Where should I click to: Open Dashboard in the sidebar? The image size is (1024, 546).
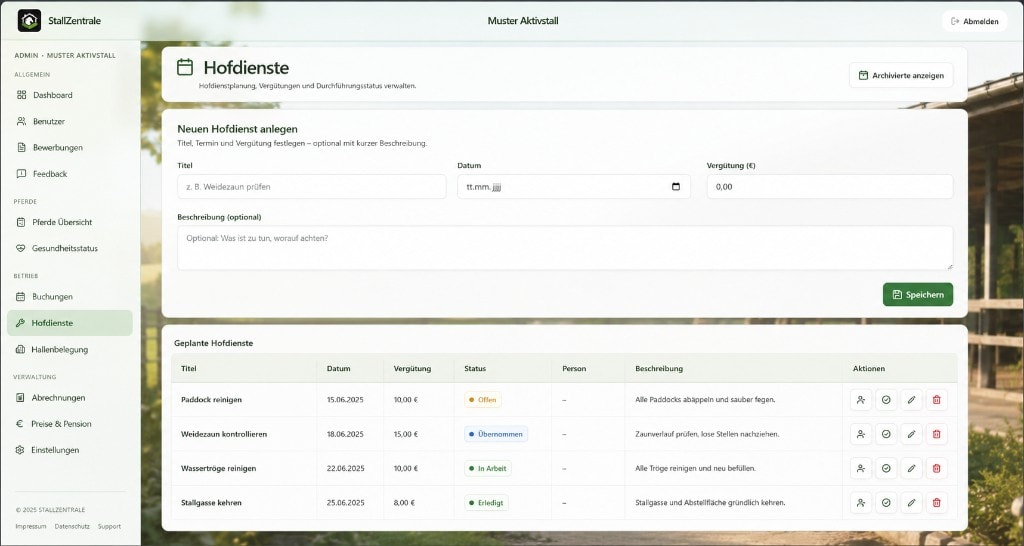pos(70,95)
